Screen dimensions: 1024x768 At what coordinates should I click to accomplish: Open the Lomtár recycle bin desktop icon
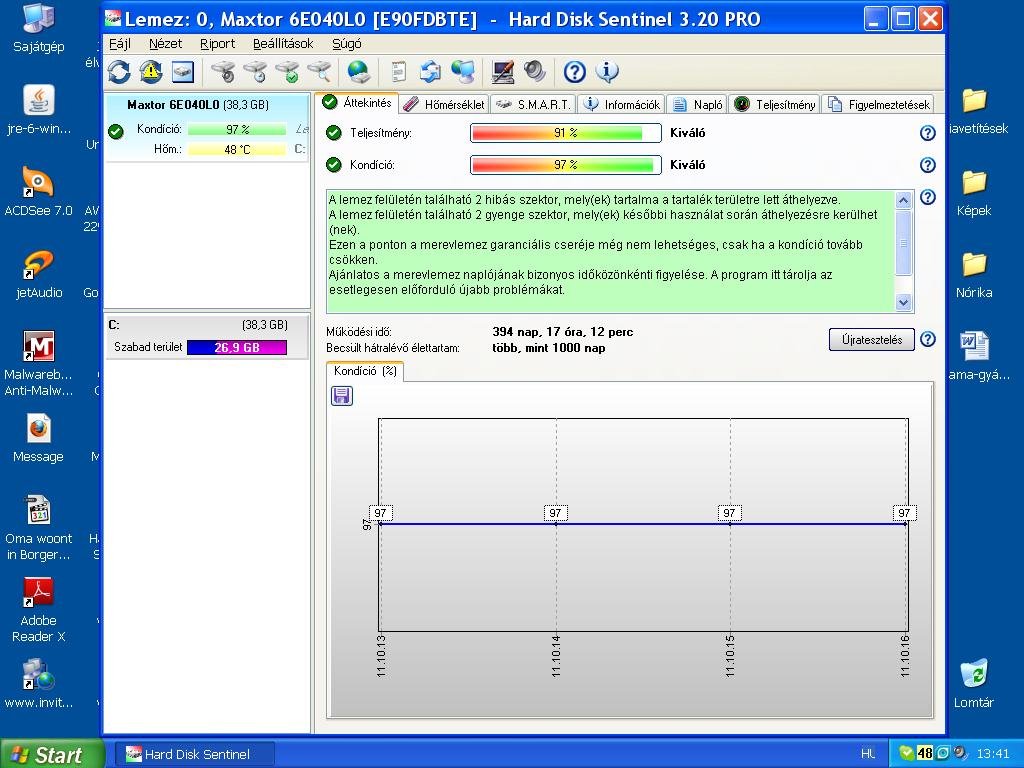pyautogui.click(x=974, y=684)
